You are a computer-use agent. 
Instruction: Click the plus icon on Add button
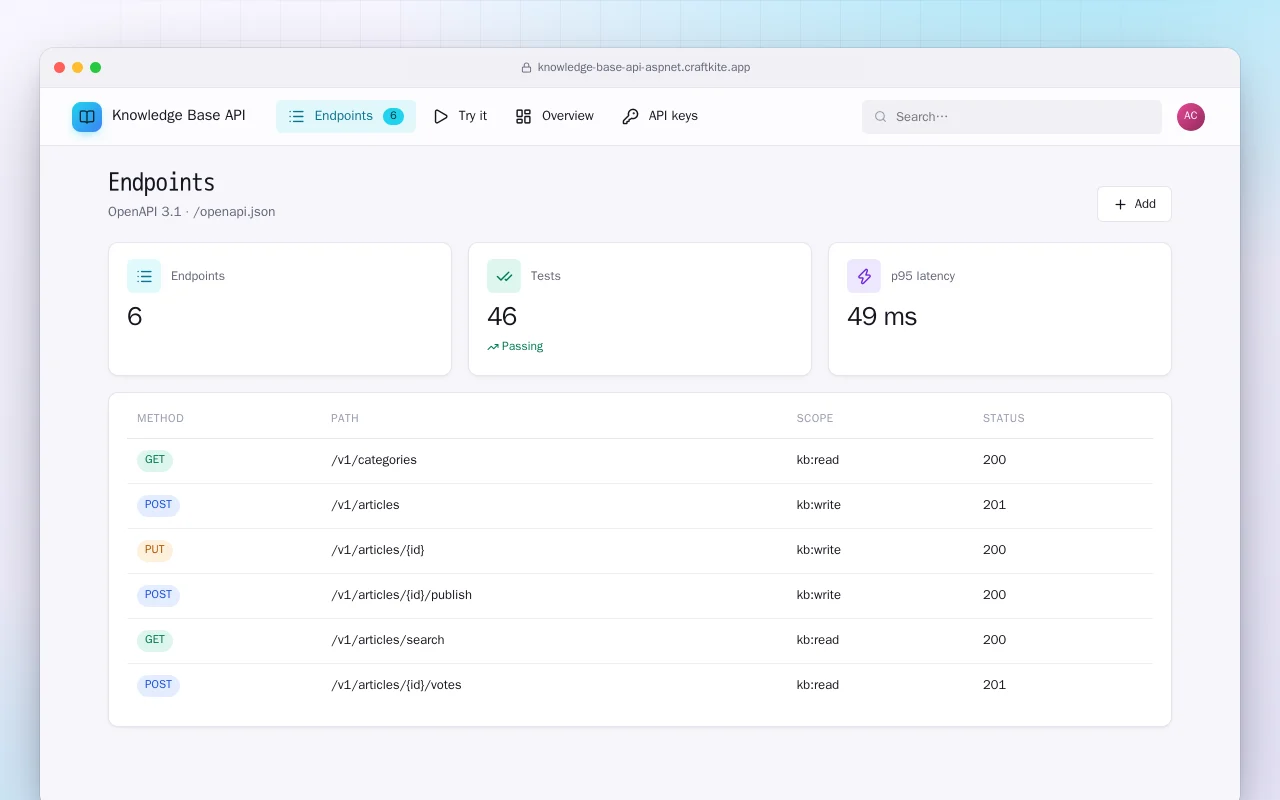pyautogui.click(x=1120, y=204)
